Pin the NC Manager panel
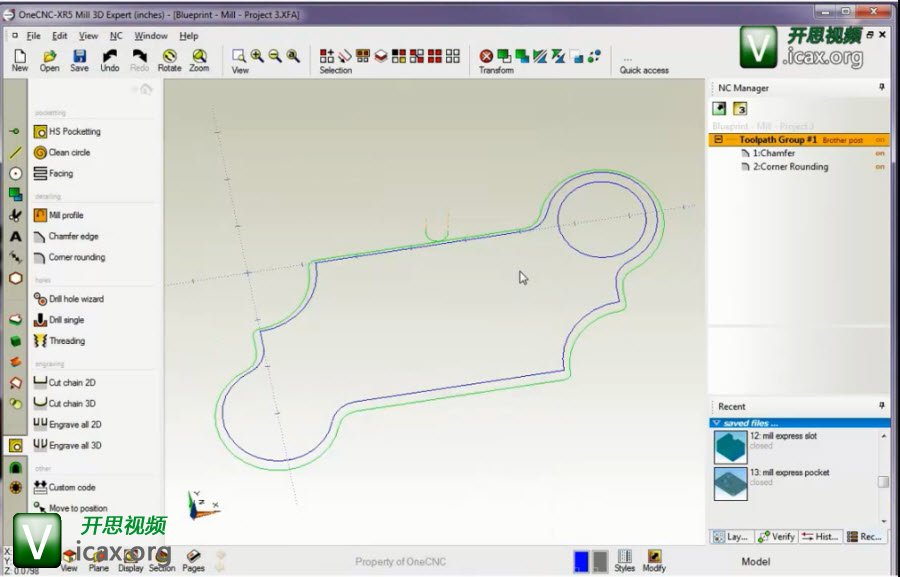Viewport: 900px width, 577px height. click(x=881, y=88)
